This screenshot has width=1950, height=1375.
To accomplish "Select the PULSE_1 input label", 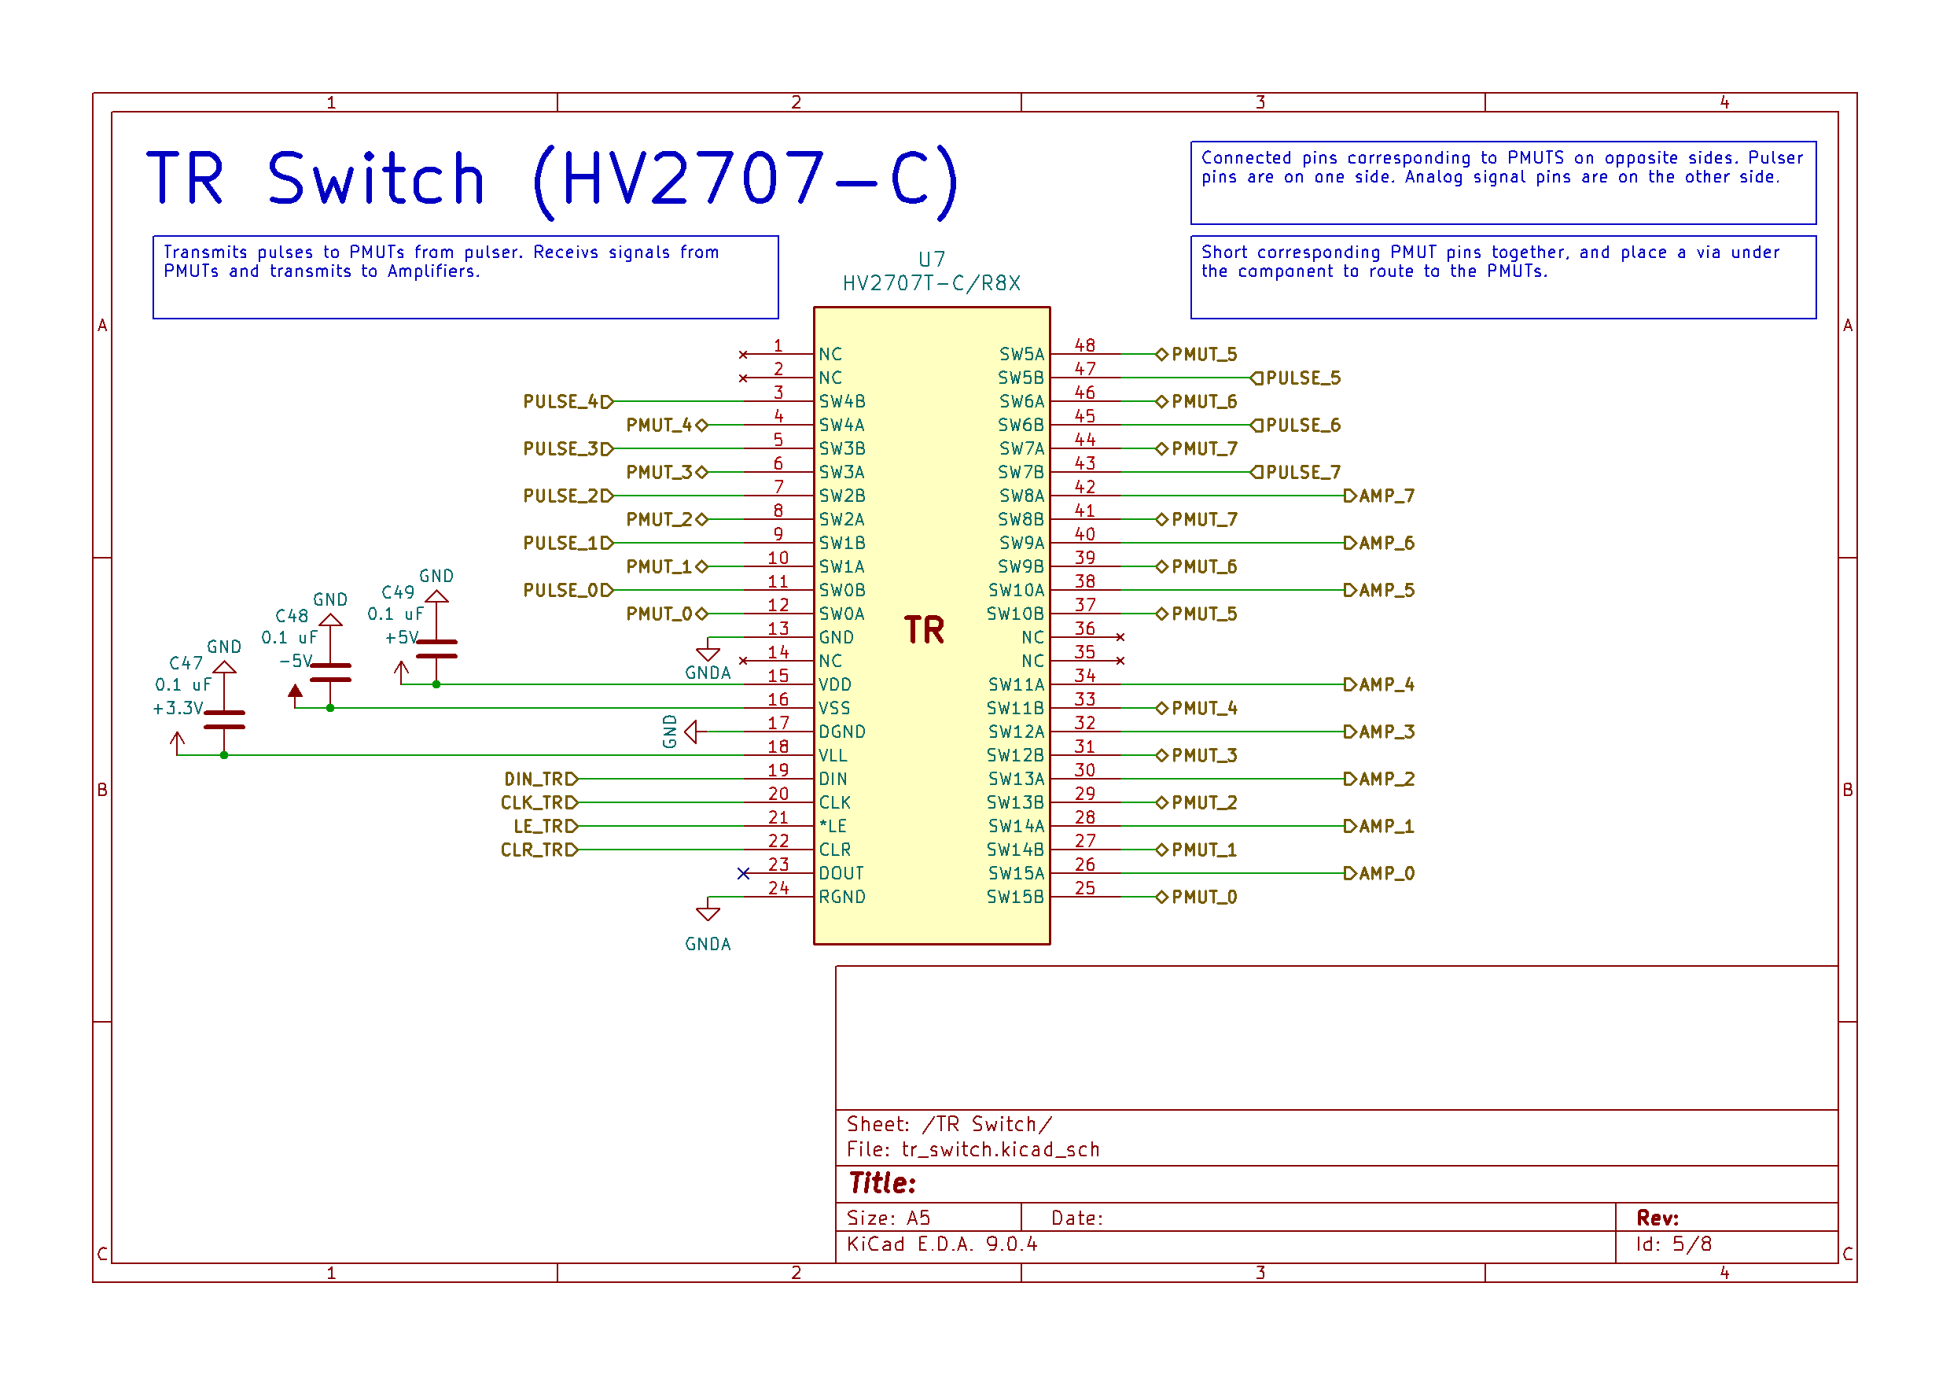I will tap(568, 543).
